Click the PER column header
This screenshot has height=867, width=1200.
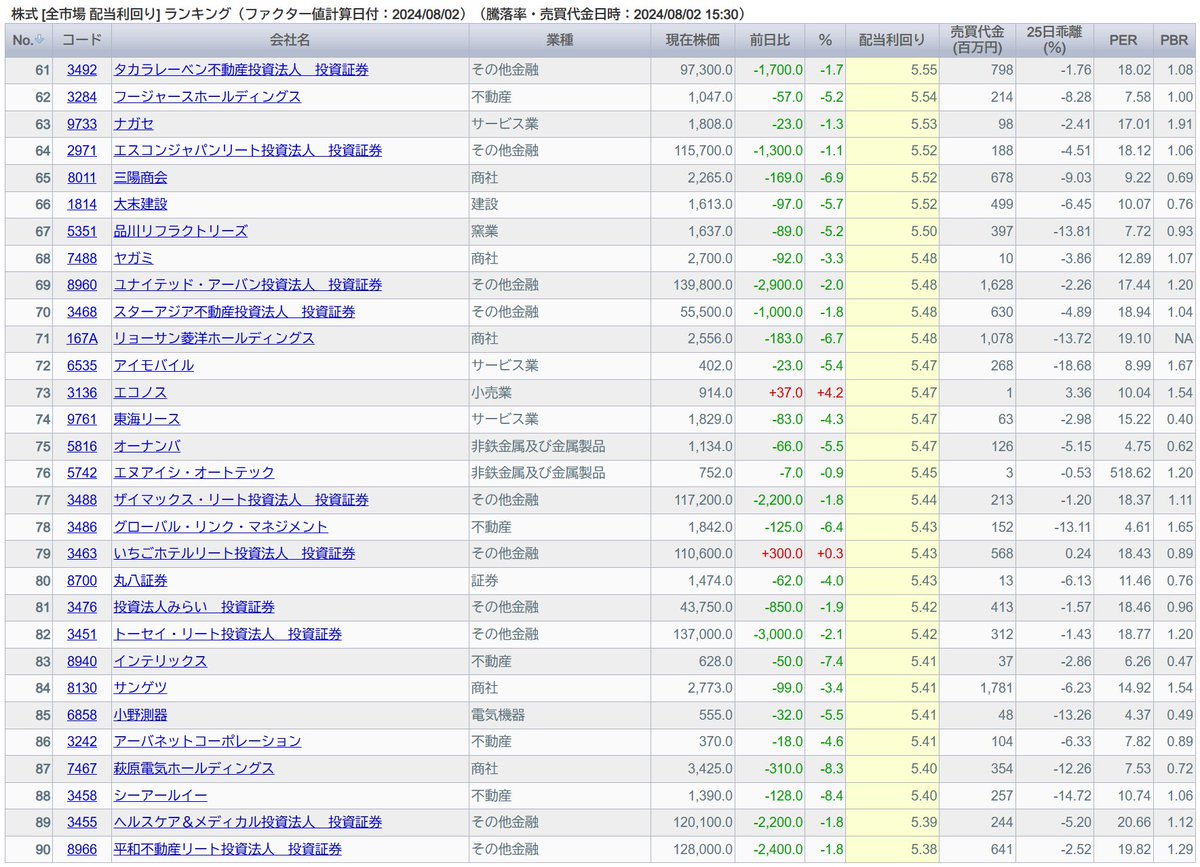click(1122, 40)
